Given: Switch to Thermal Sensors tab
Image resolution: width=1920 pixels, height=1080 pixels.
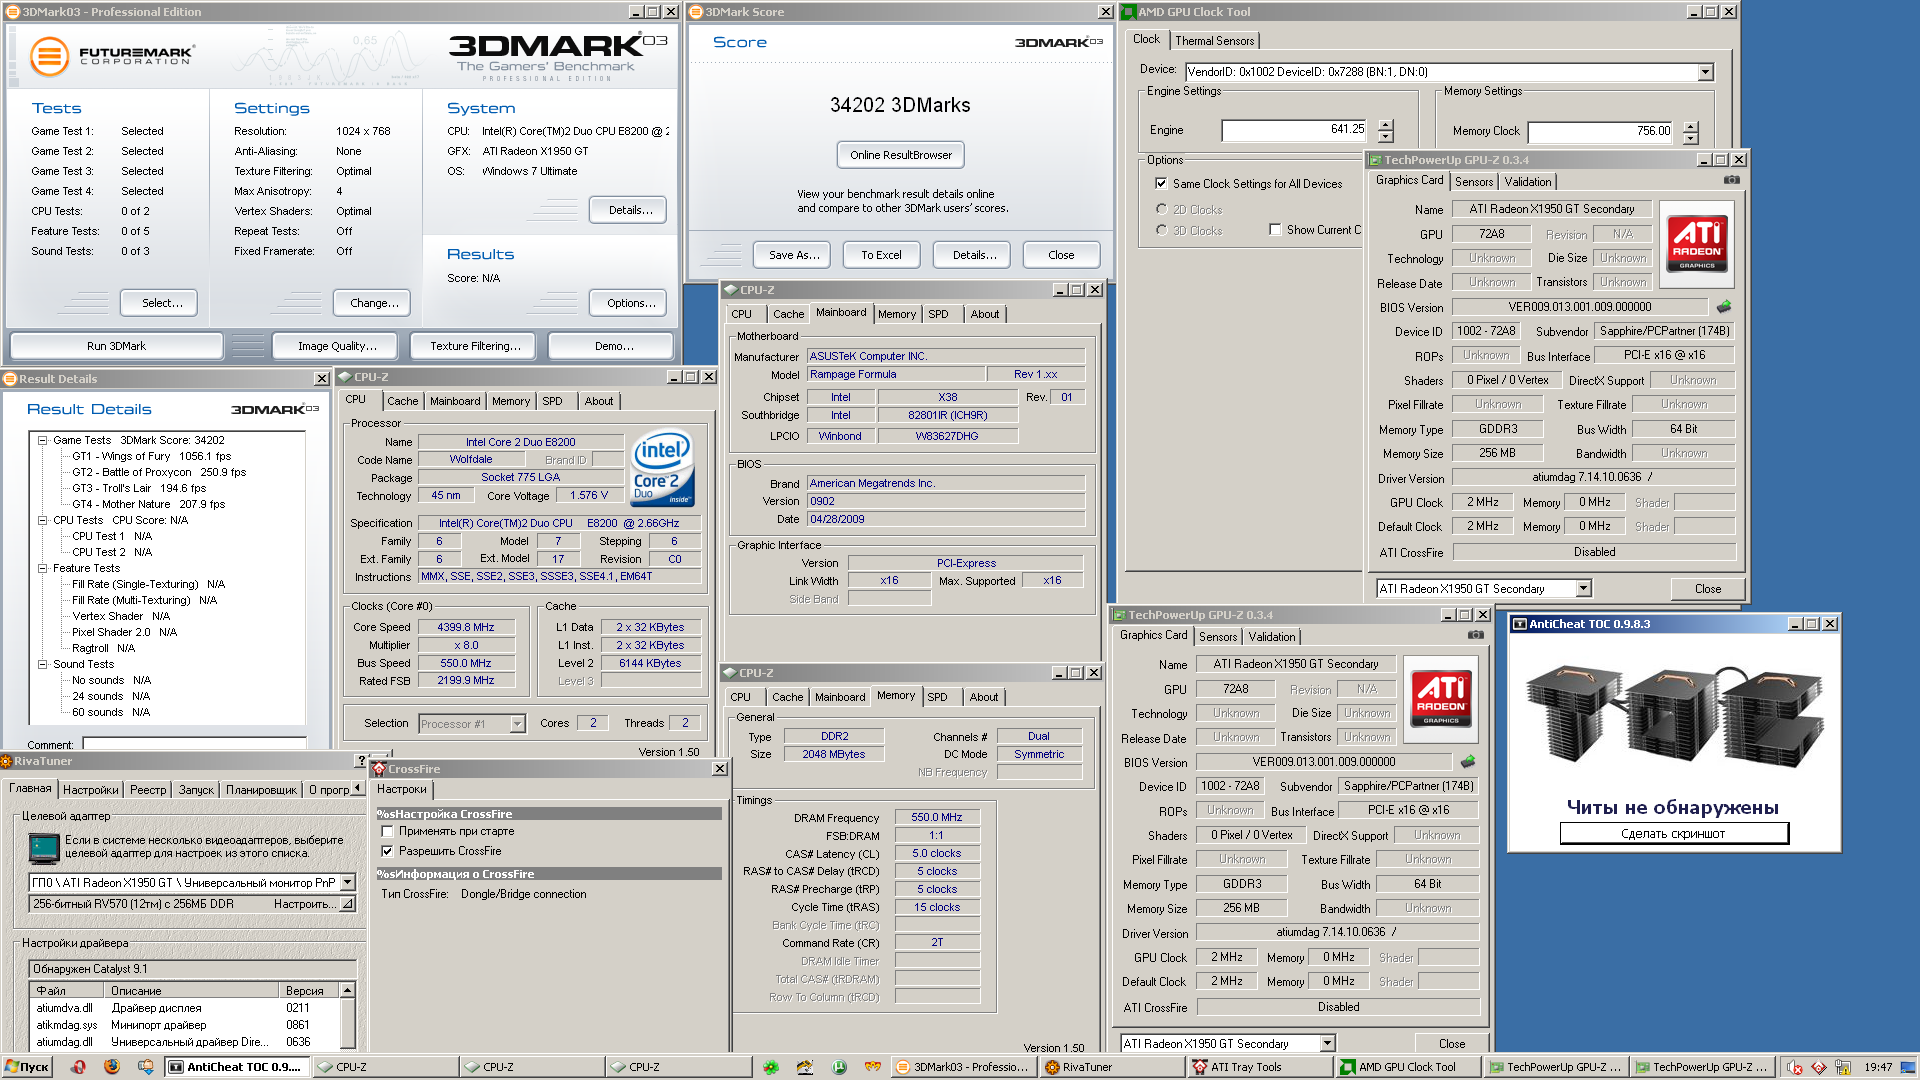Looking at the screenshot, I should pyautogui.click(x=1214, y=41).
